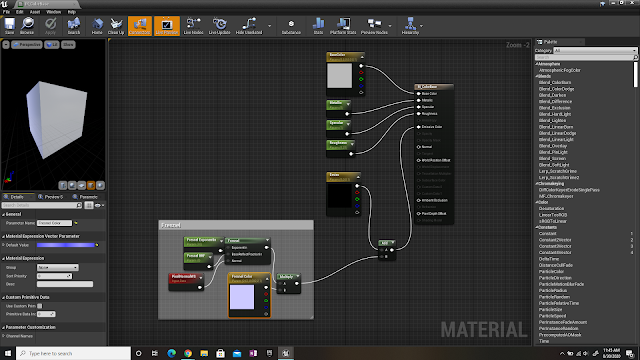This screenshot has width=640, height=360.
Task: Click the Save toolbar icon
Action: [9, 26]
